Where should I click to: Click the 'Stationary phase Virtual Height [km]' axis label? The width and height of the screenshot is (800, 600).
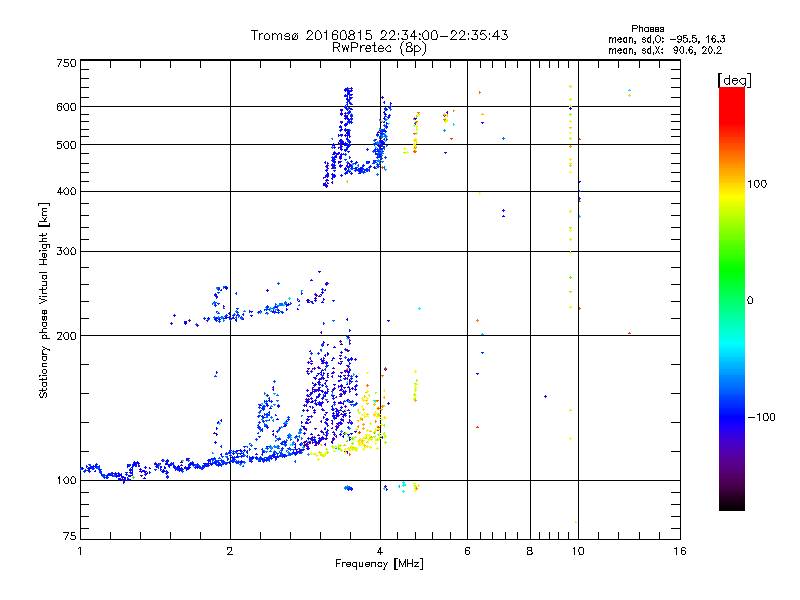(43, 300)
